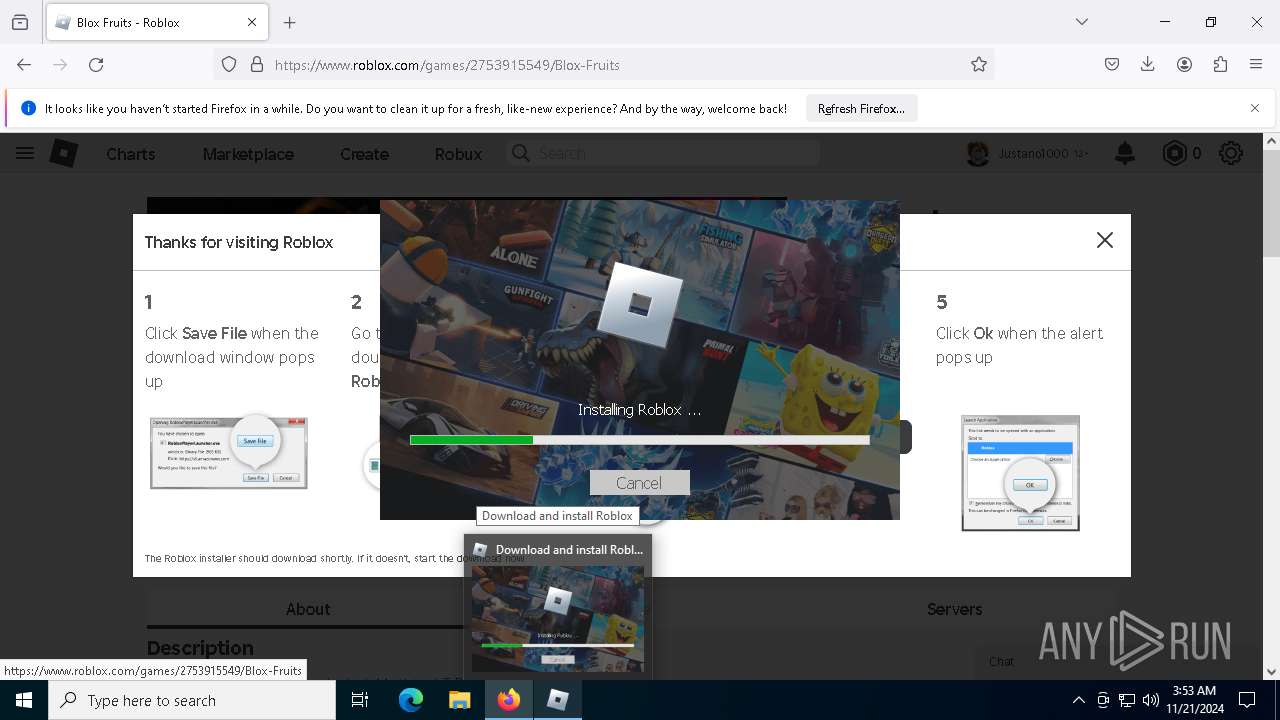1280x720 pixels.
Task: Open the Charts page
Action: click(131, 154)
